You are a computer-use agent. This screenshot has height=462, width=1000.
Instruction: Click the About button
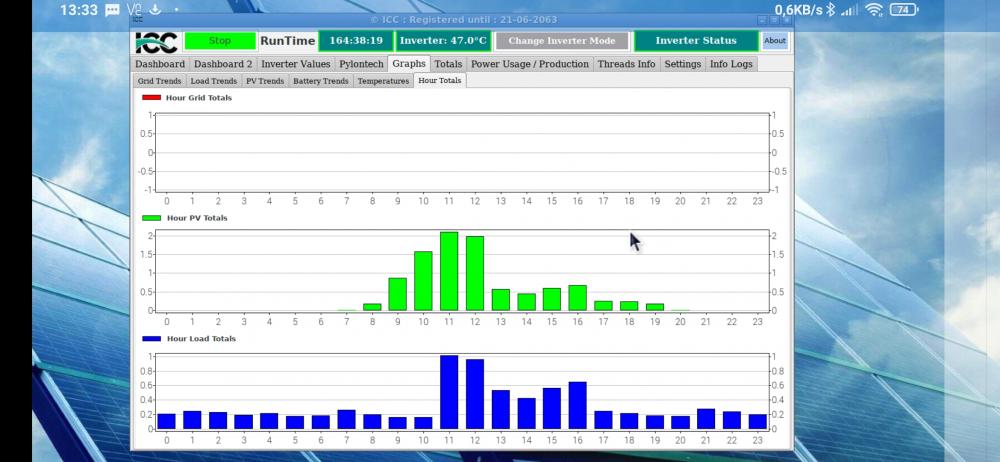[x=775, y=41]
